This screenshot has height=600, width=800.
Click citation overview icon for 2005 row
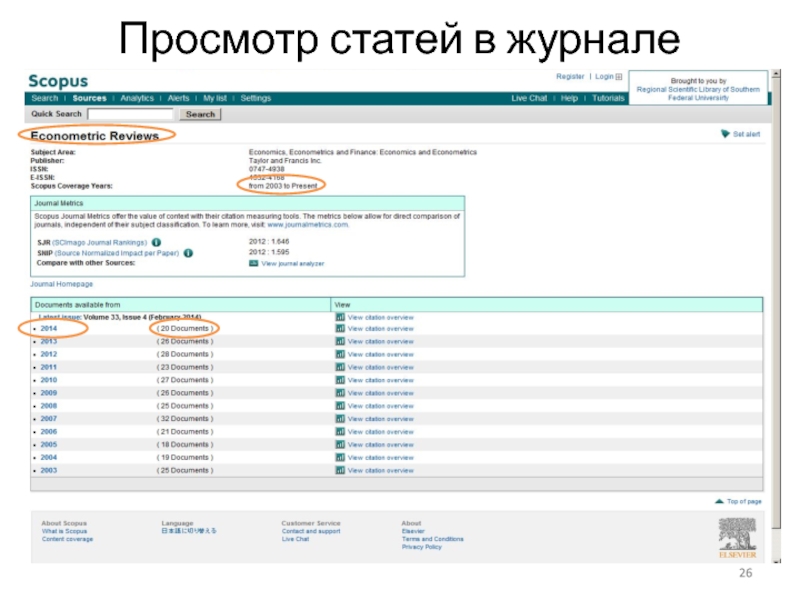[340, 445]
